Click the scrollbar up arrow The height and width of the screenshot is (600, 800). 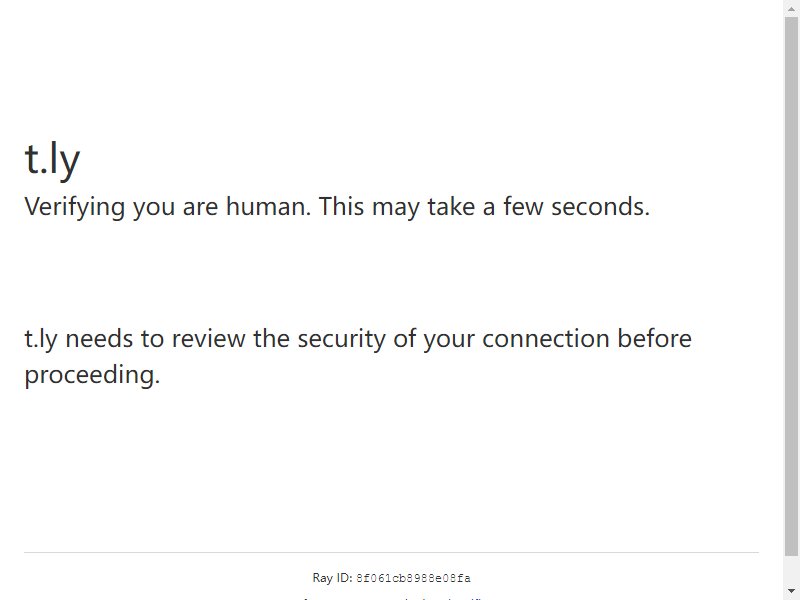[x=791, y=8]
